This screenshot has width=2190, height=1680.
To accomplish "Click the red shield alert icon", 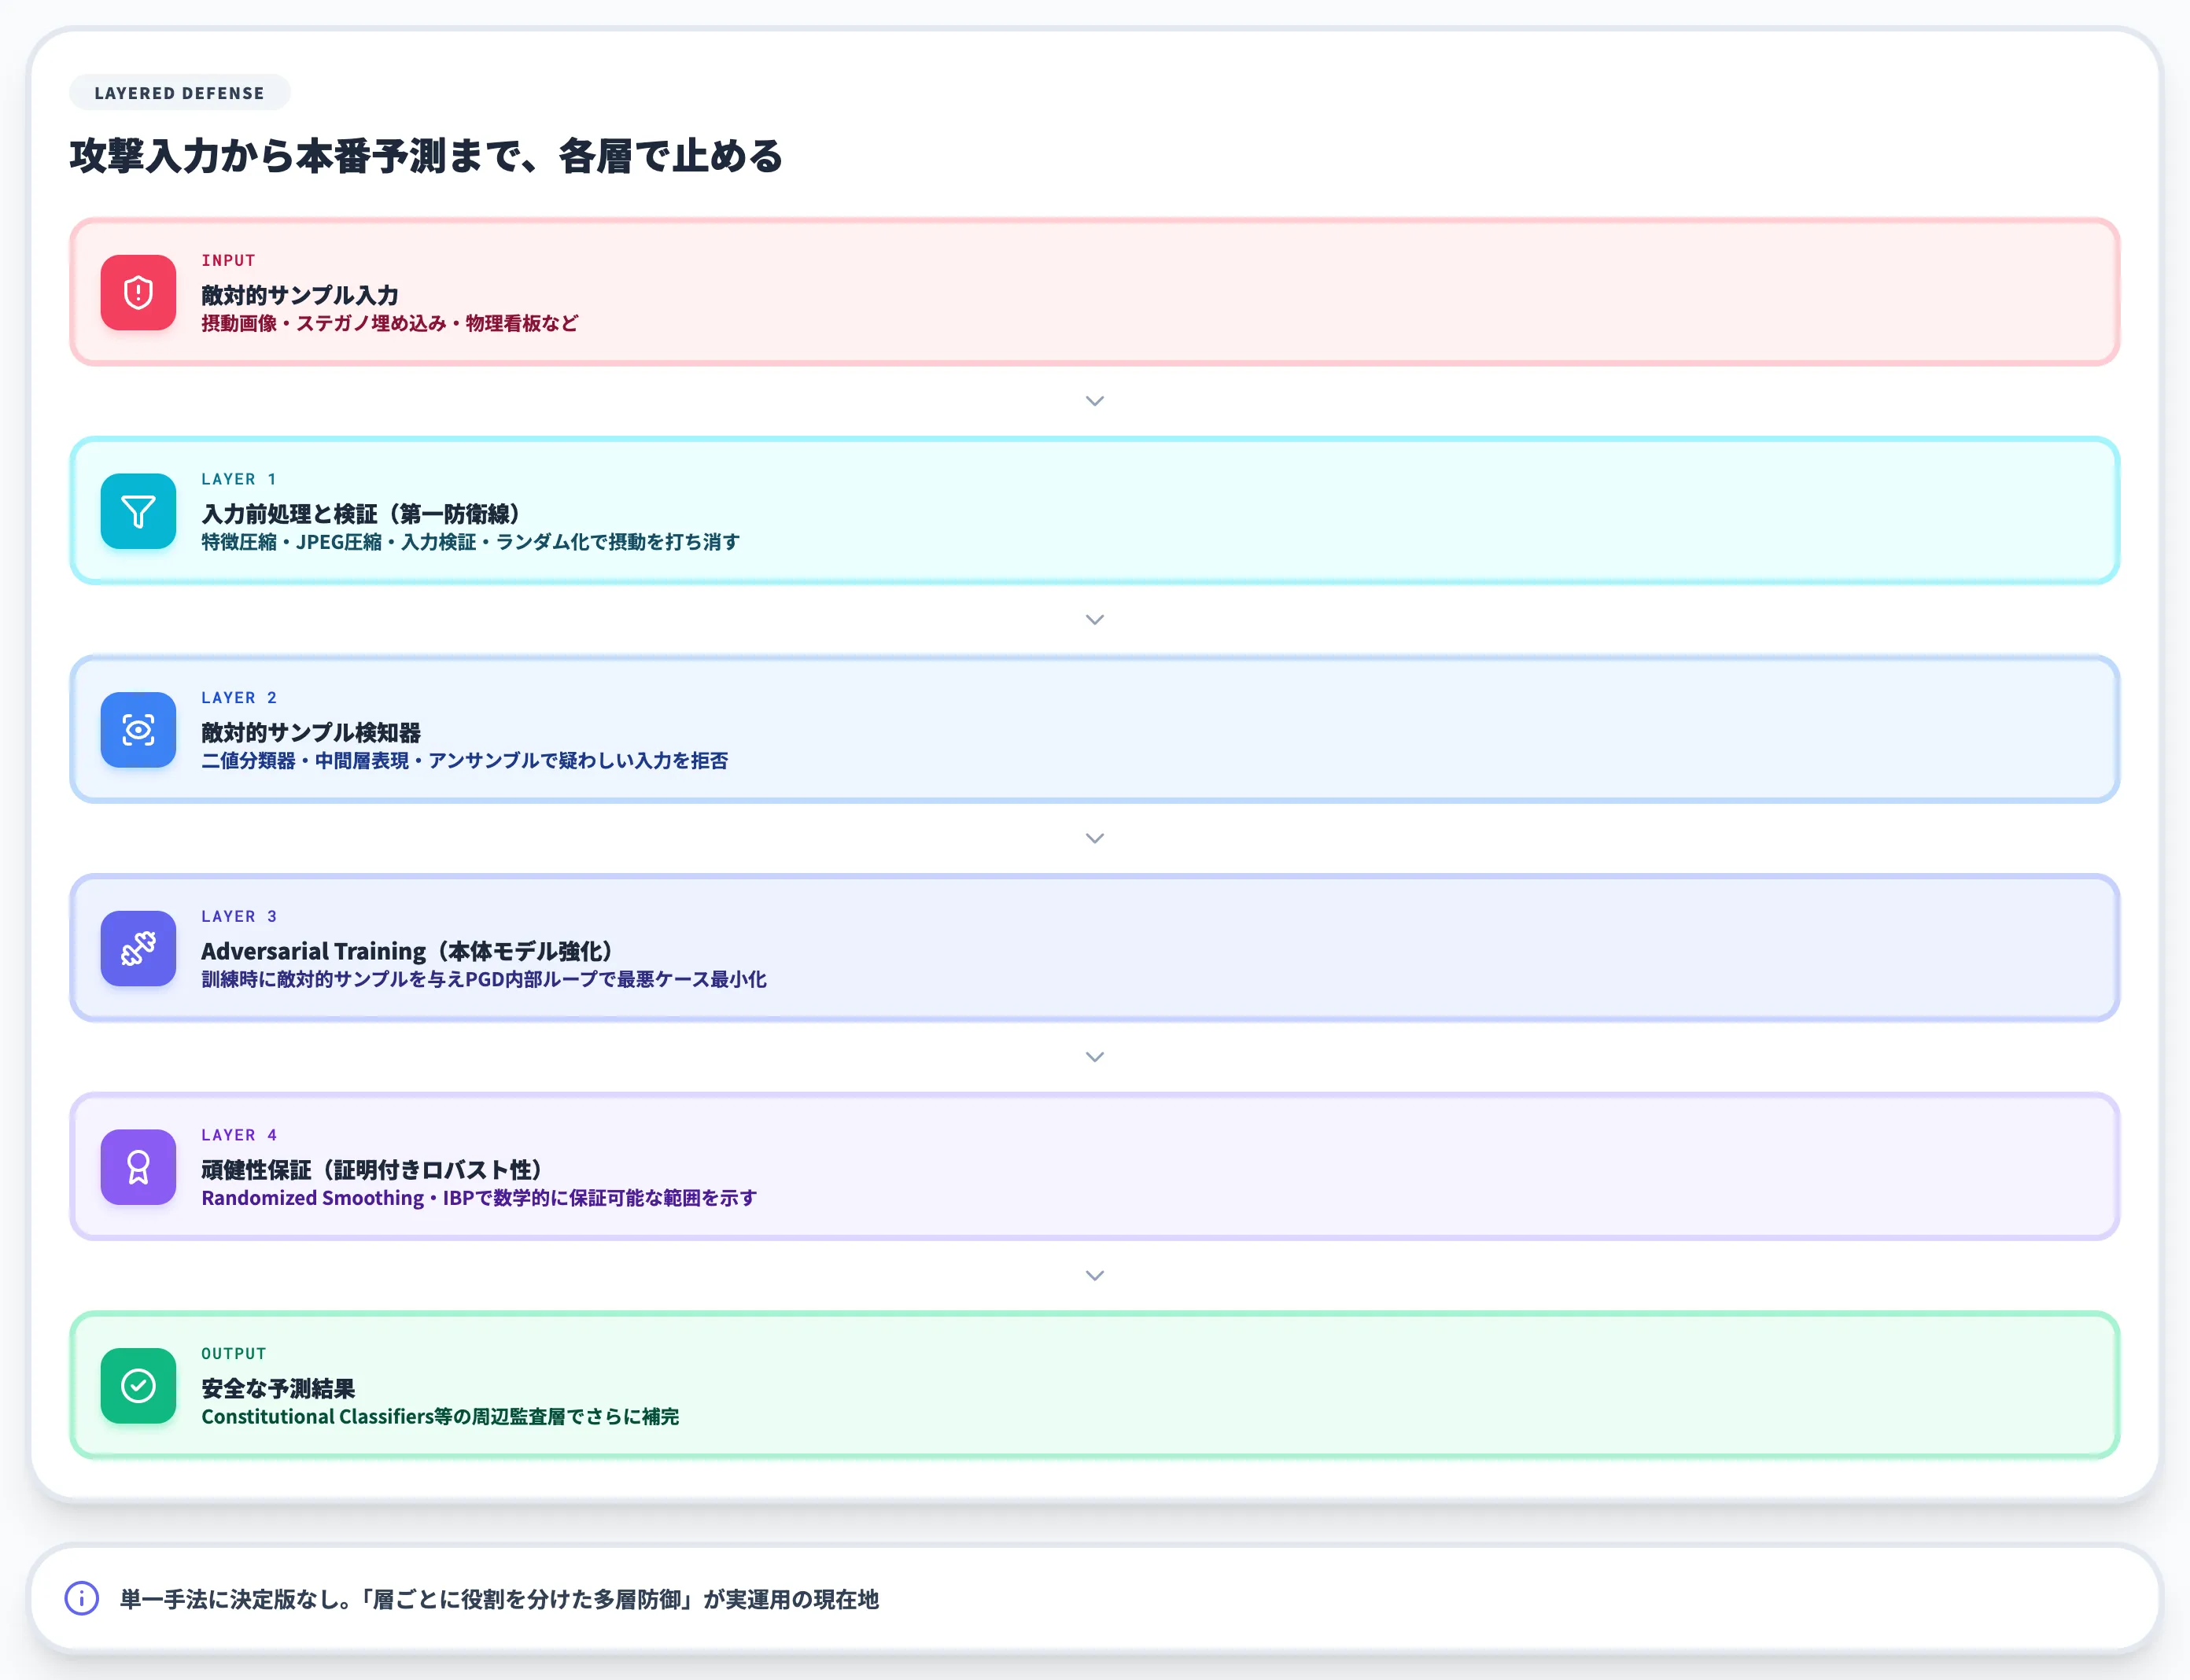I will coord(138,292).
